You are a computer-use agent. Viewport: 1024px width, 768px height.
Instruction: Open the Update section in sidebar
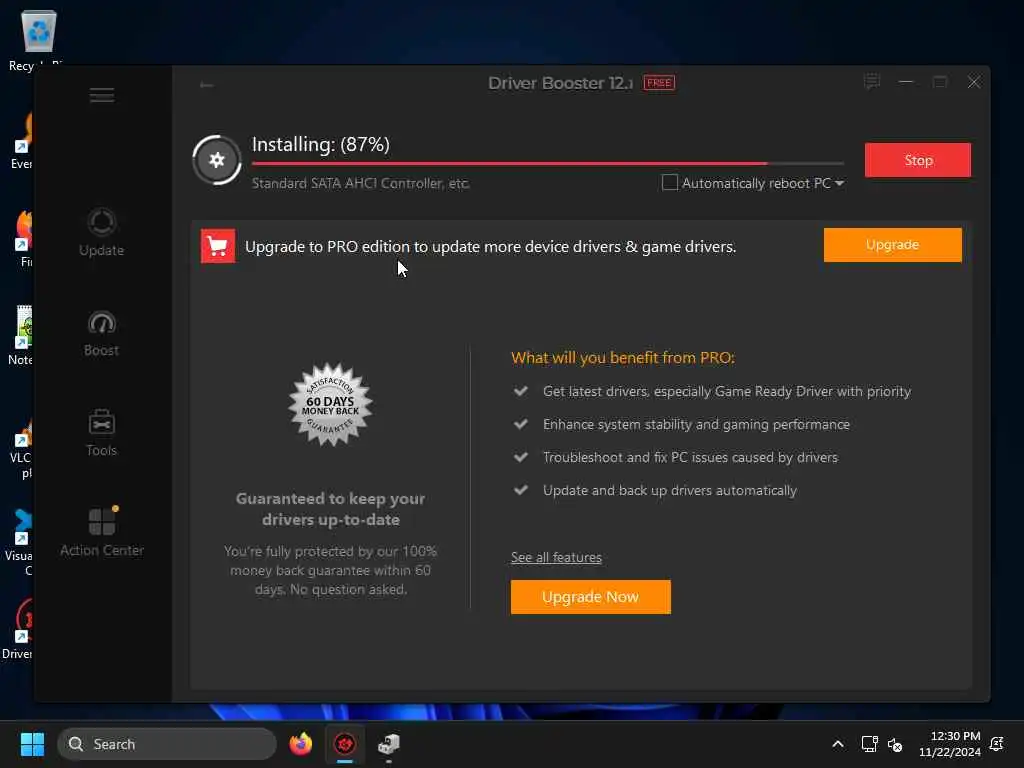(x=101, y=232)
